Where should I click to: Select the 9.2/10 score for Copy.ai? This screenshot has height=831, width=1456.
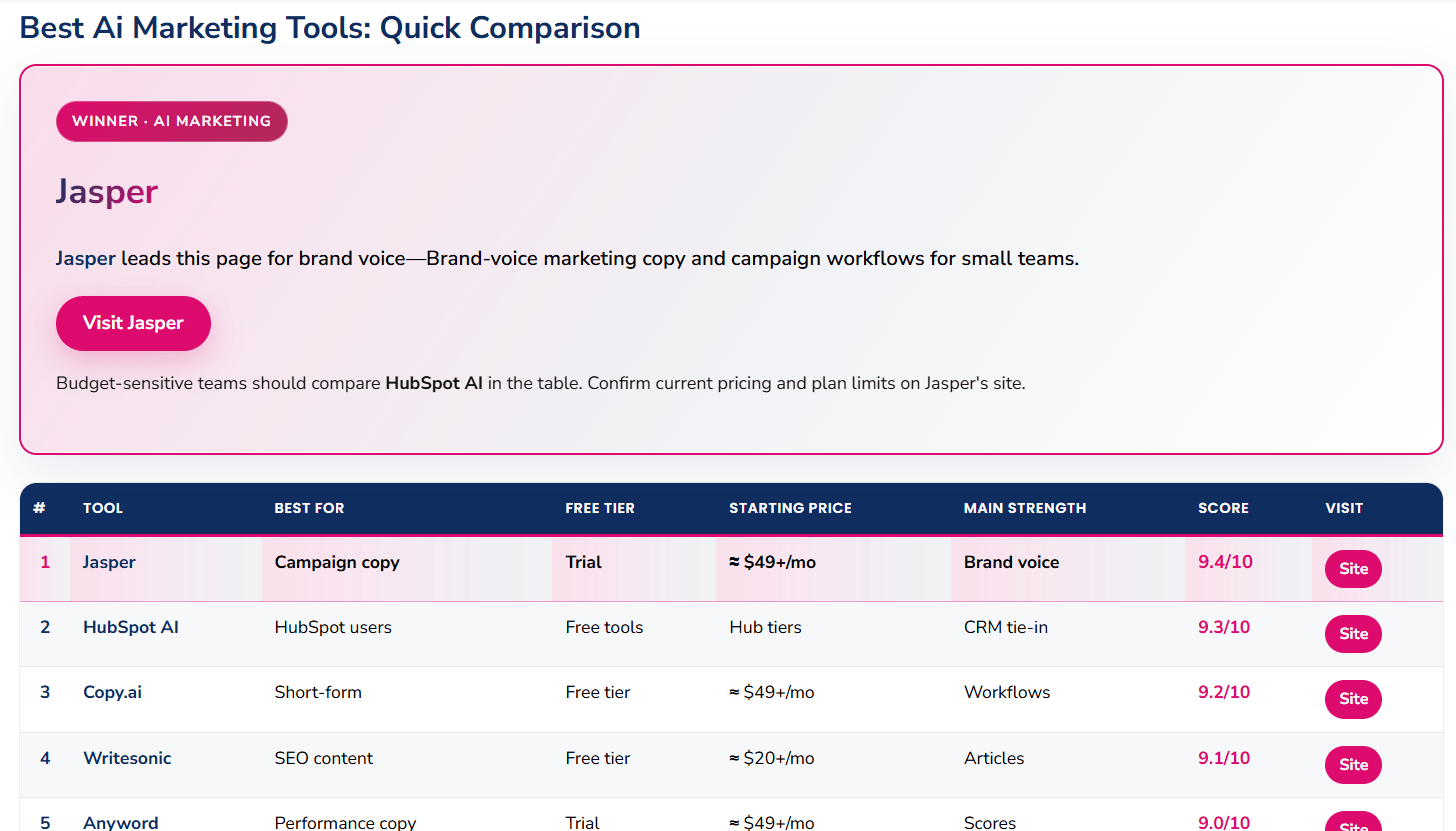(x=1224, y=692)
